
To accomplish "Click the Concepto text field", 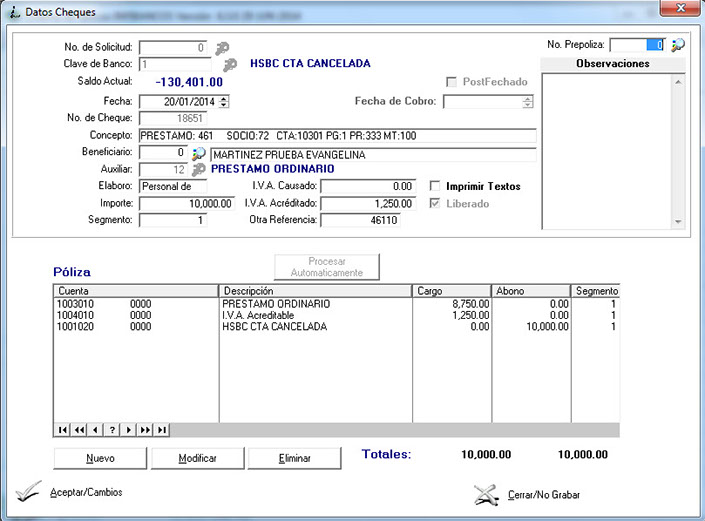I will (337, 136).
